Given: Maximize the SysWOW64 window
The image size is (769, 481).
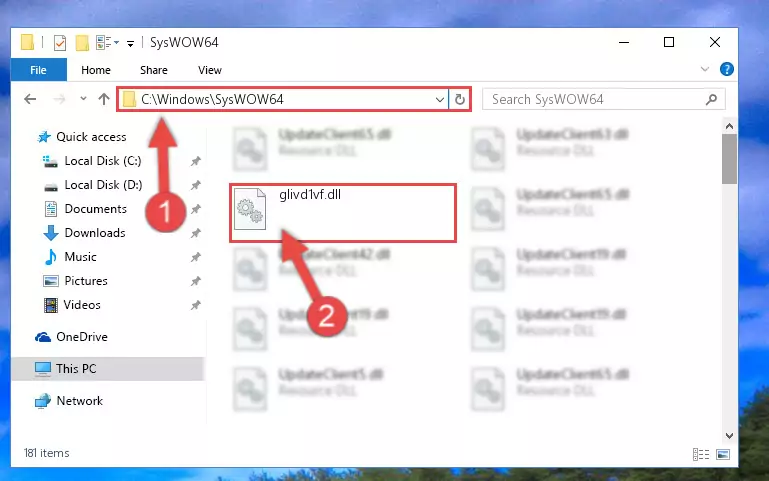Looking at the screenshot, I should (668, 42).
